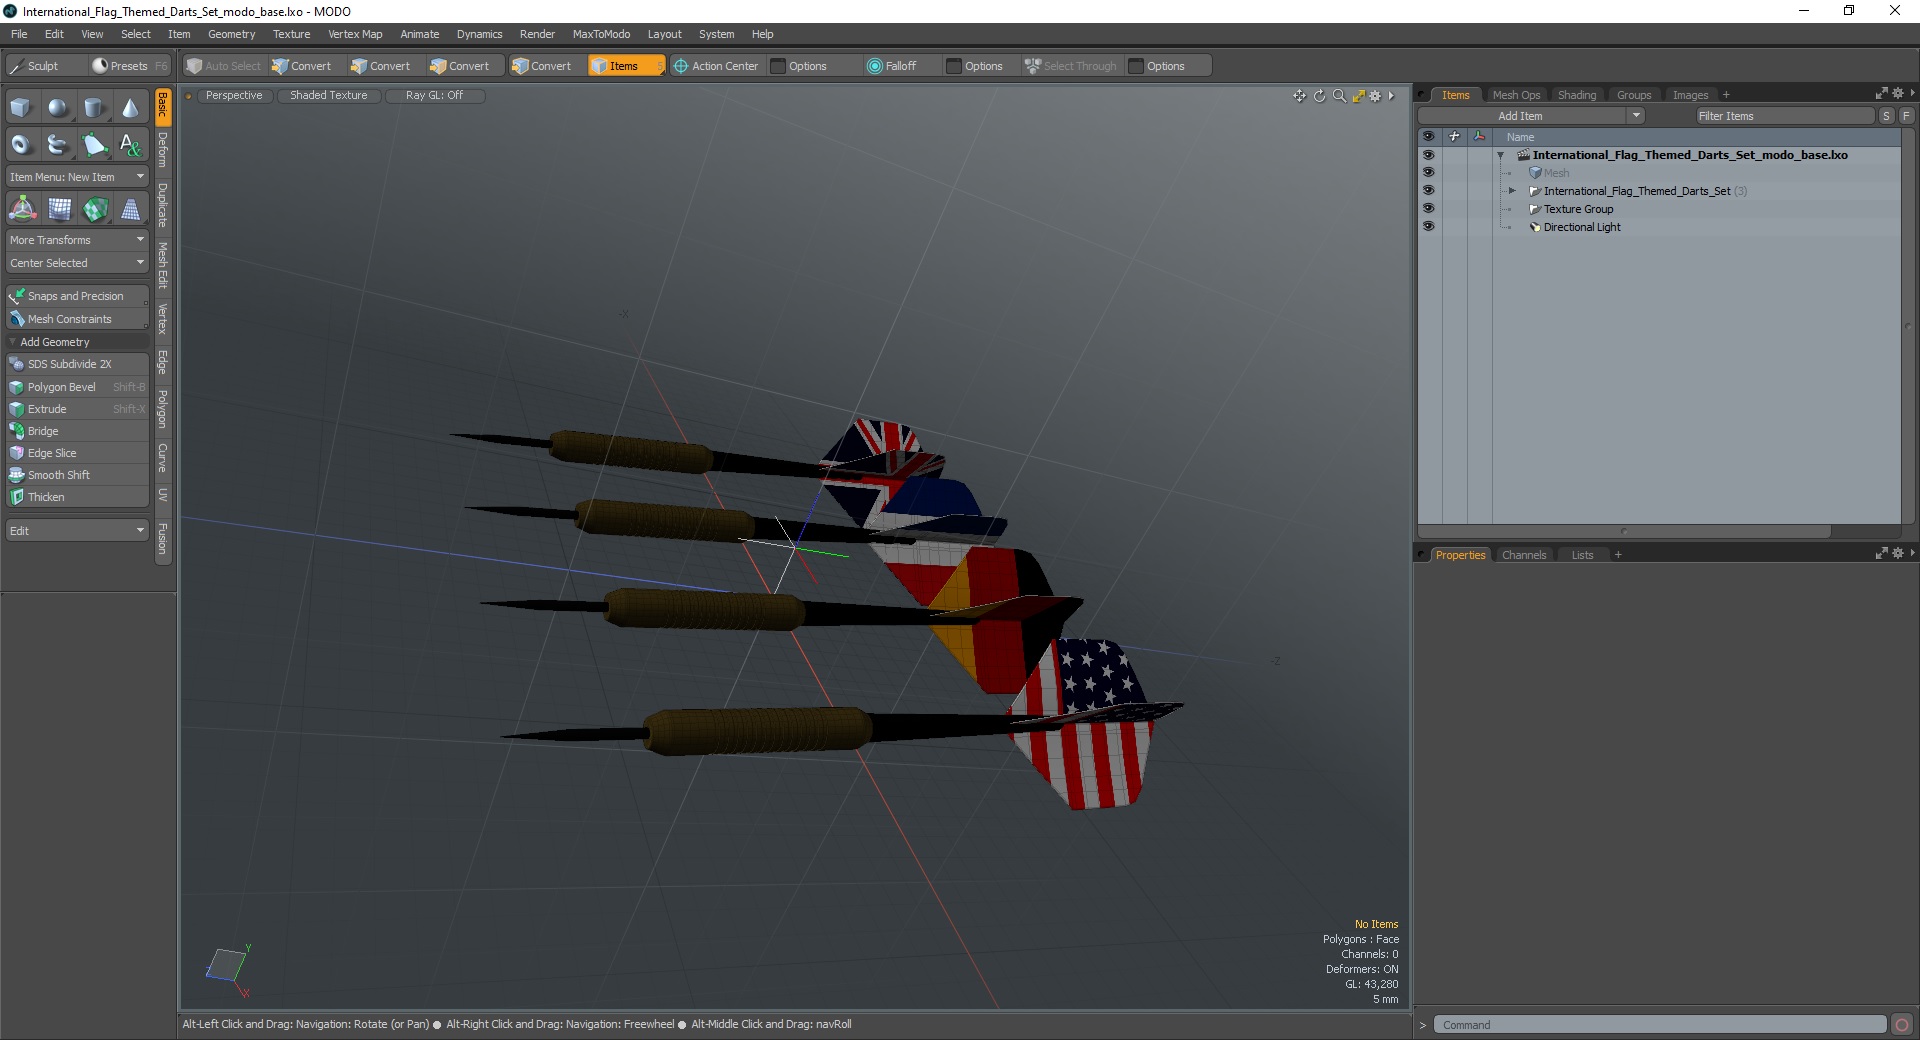Click Mesh Constraints button
The image size is (1920, 1040).
coord(77,319)
